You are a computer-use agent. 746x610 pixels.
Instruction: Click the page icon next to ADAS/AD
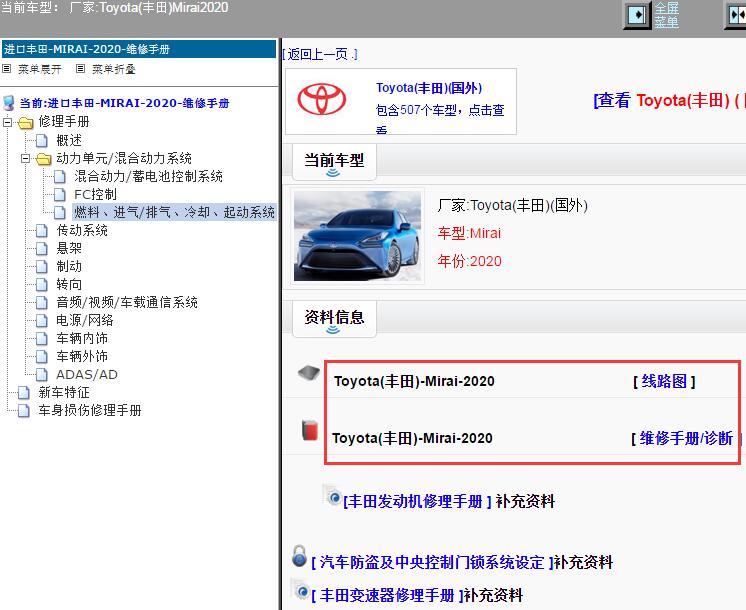tap(42, 375)
